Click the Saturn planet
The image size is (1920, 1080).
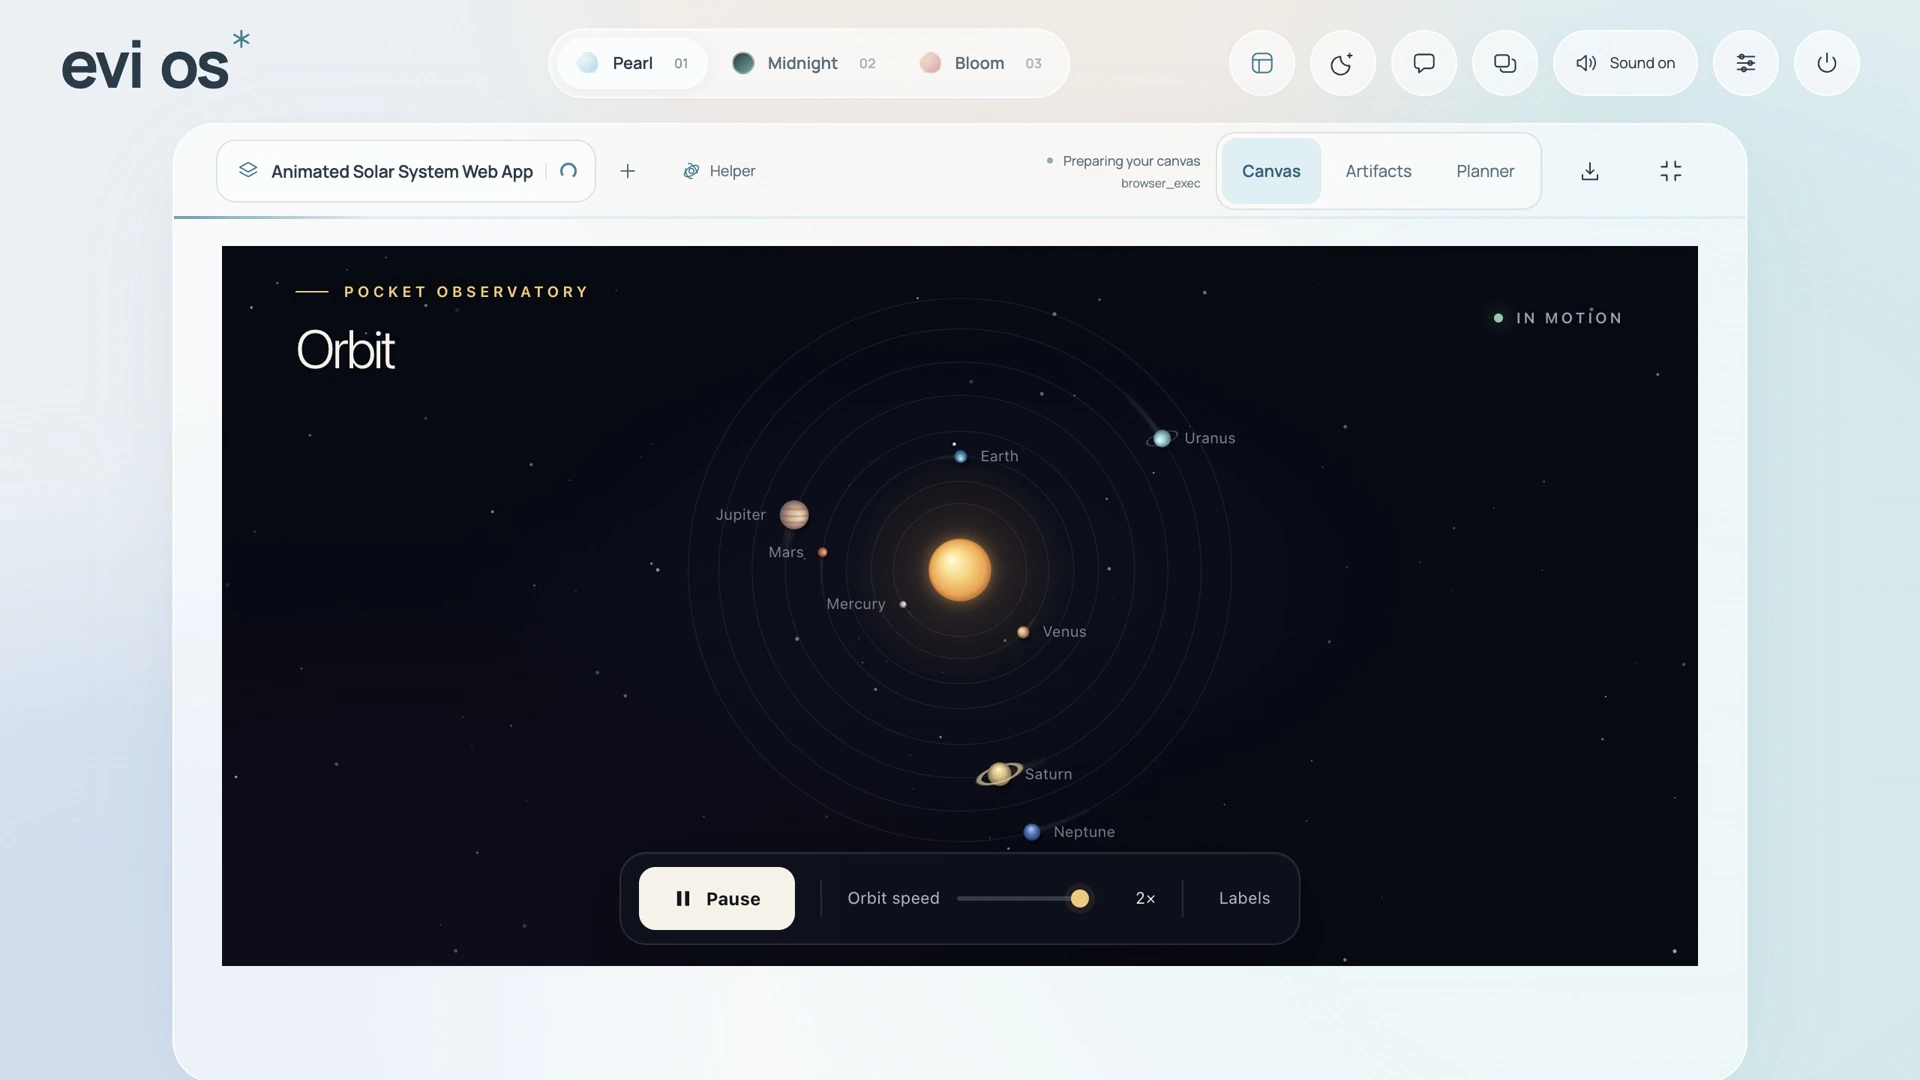[x=999, y=773]
